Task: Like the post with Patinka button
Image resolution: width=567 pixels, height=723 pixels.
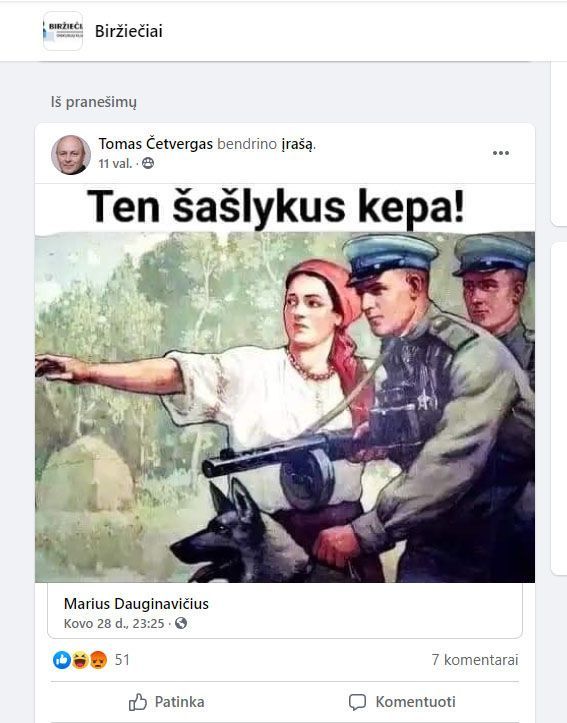Action: pos(166,702)
